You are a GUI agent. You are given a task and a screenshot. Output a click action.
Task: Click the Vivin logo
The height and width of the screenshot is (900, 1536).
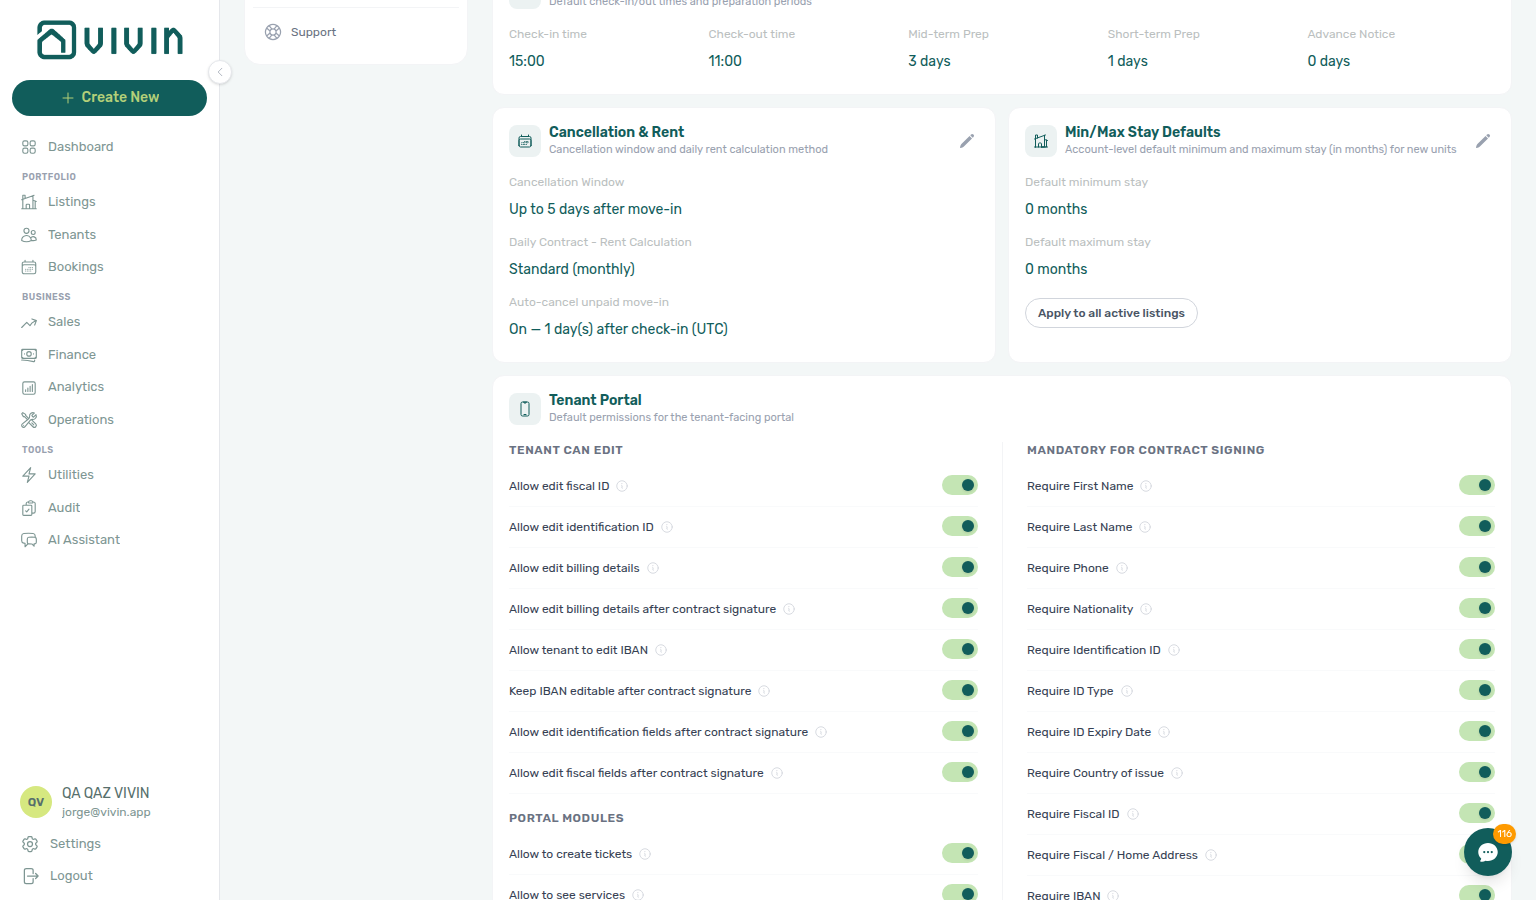pos(110,40)
